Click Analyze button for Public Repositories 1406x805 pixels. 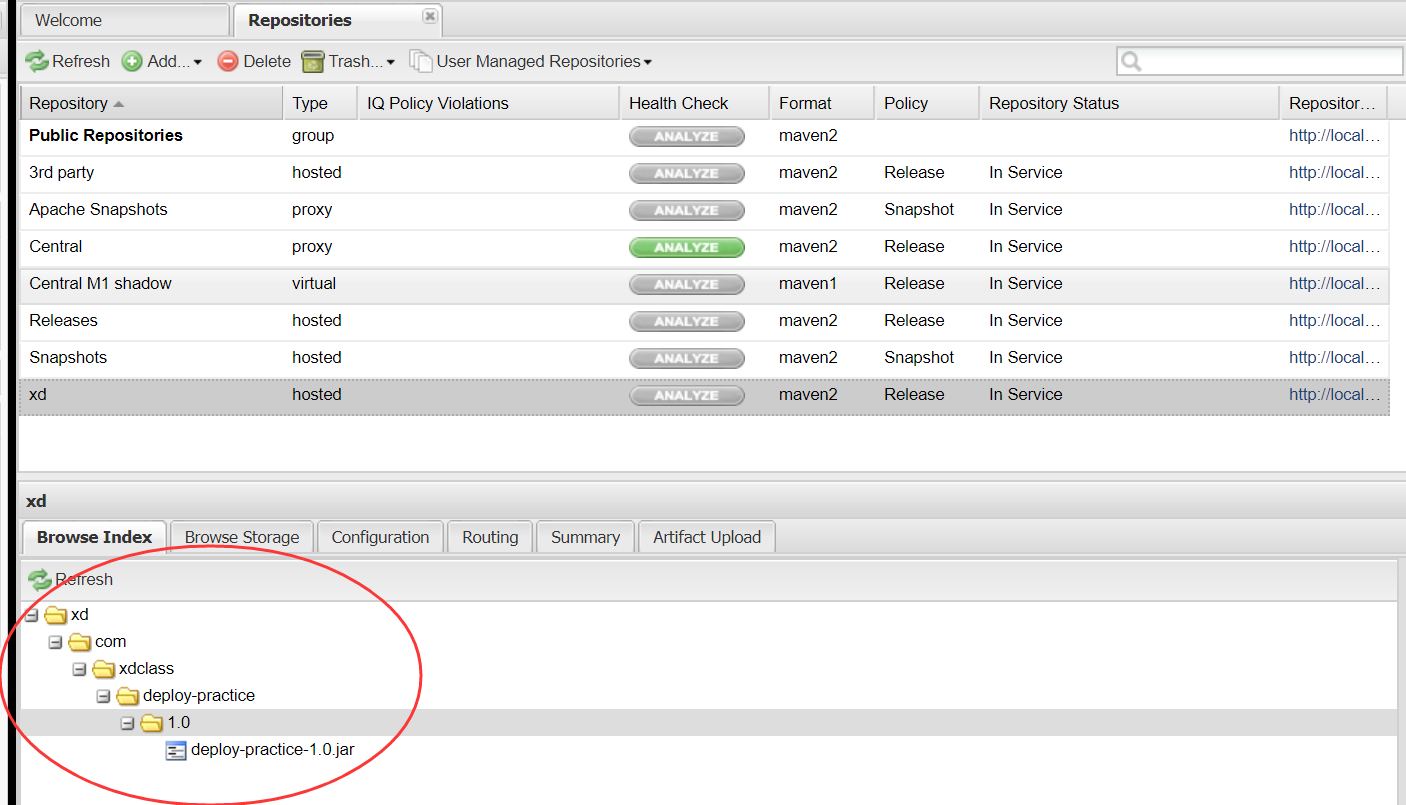click(687, 136)
